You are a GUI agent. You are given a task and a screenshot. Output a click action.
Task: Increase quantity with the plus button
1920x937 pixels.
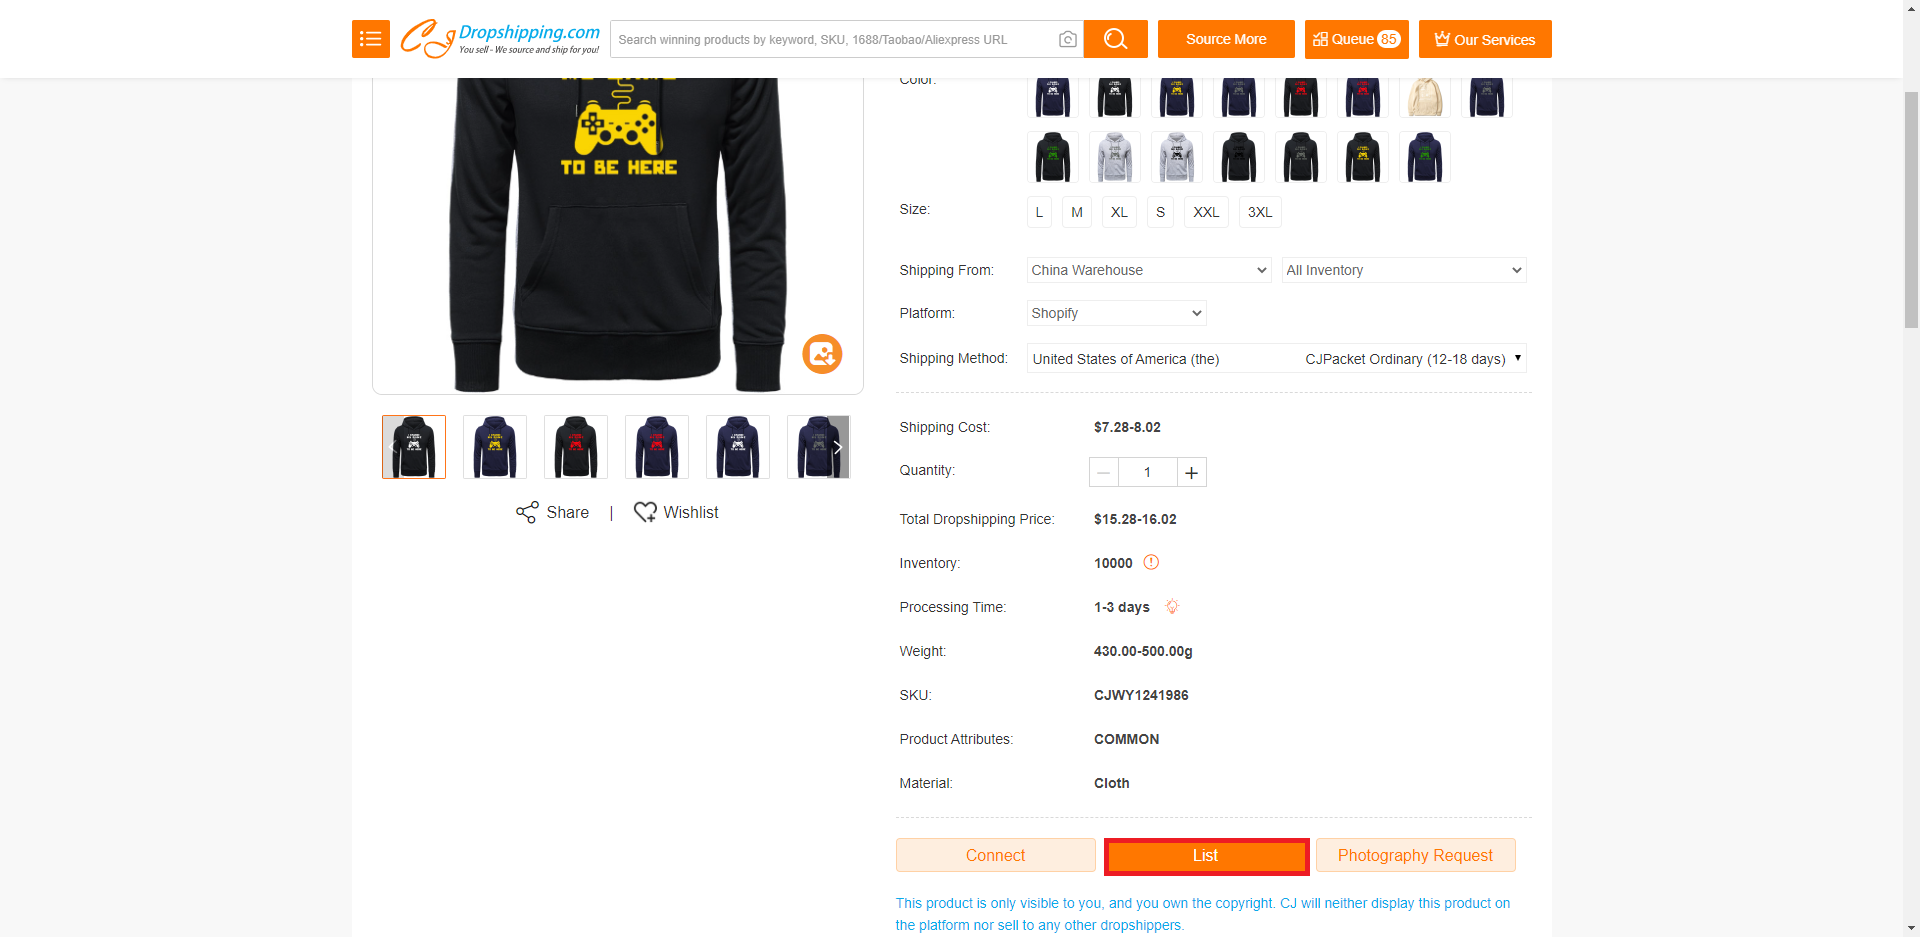tap(1191, 472)
